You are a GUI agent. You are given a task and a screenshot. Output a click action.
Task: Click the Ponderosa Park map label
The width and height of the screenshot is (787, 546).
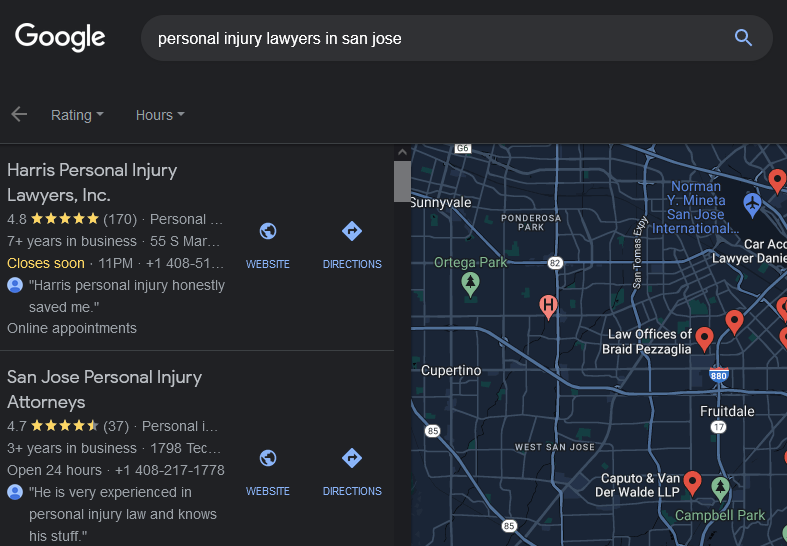531,222
